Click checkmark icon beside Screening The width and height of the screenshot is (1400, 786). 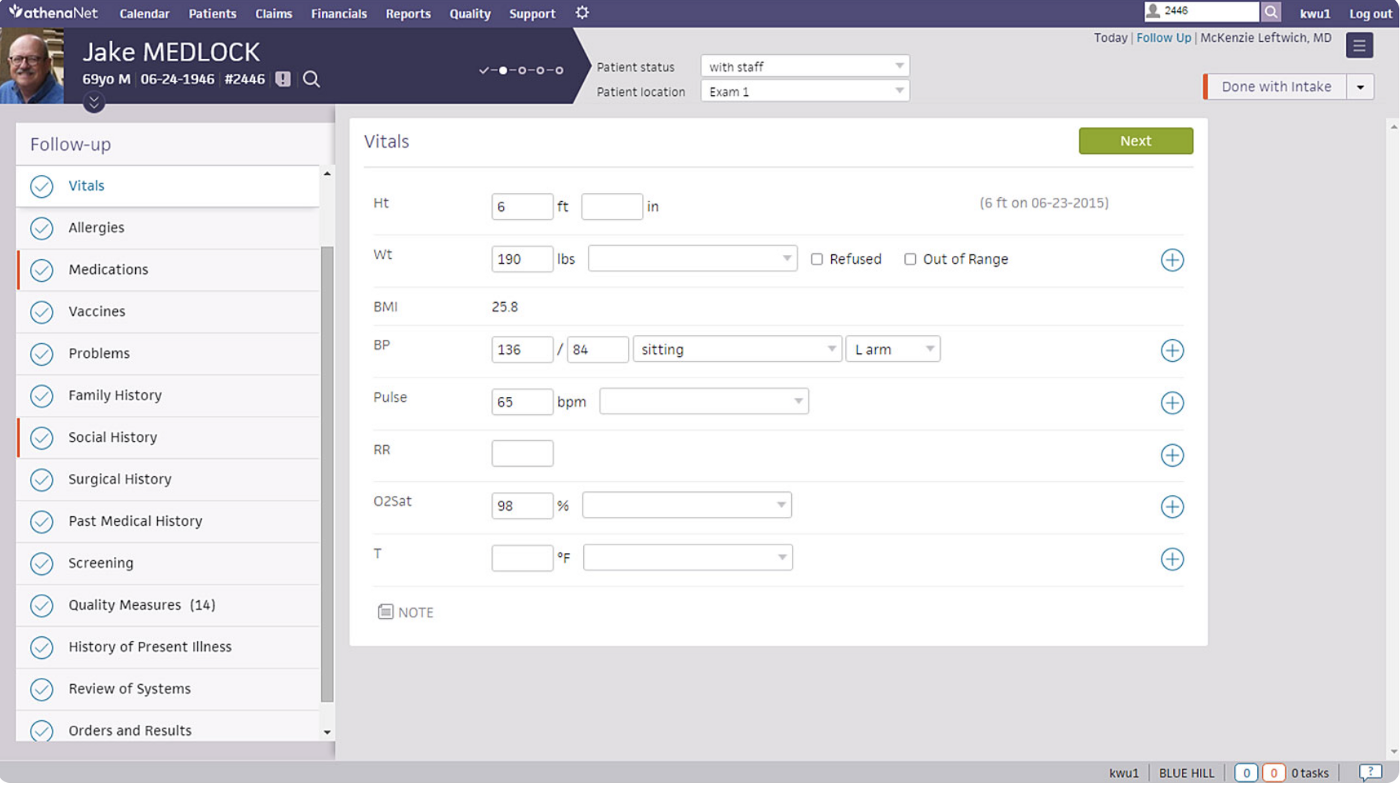pyautogui.click(x=41, y=565)
